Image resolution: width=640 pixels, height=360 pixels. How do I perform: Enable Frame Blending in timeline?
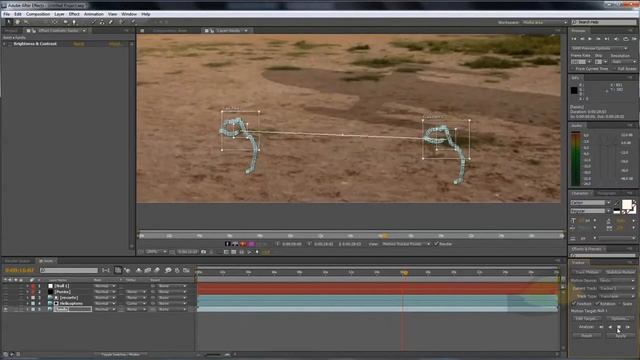tap(148, 270)
